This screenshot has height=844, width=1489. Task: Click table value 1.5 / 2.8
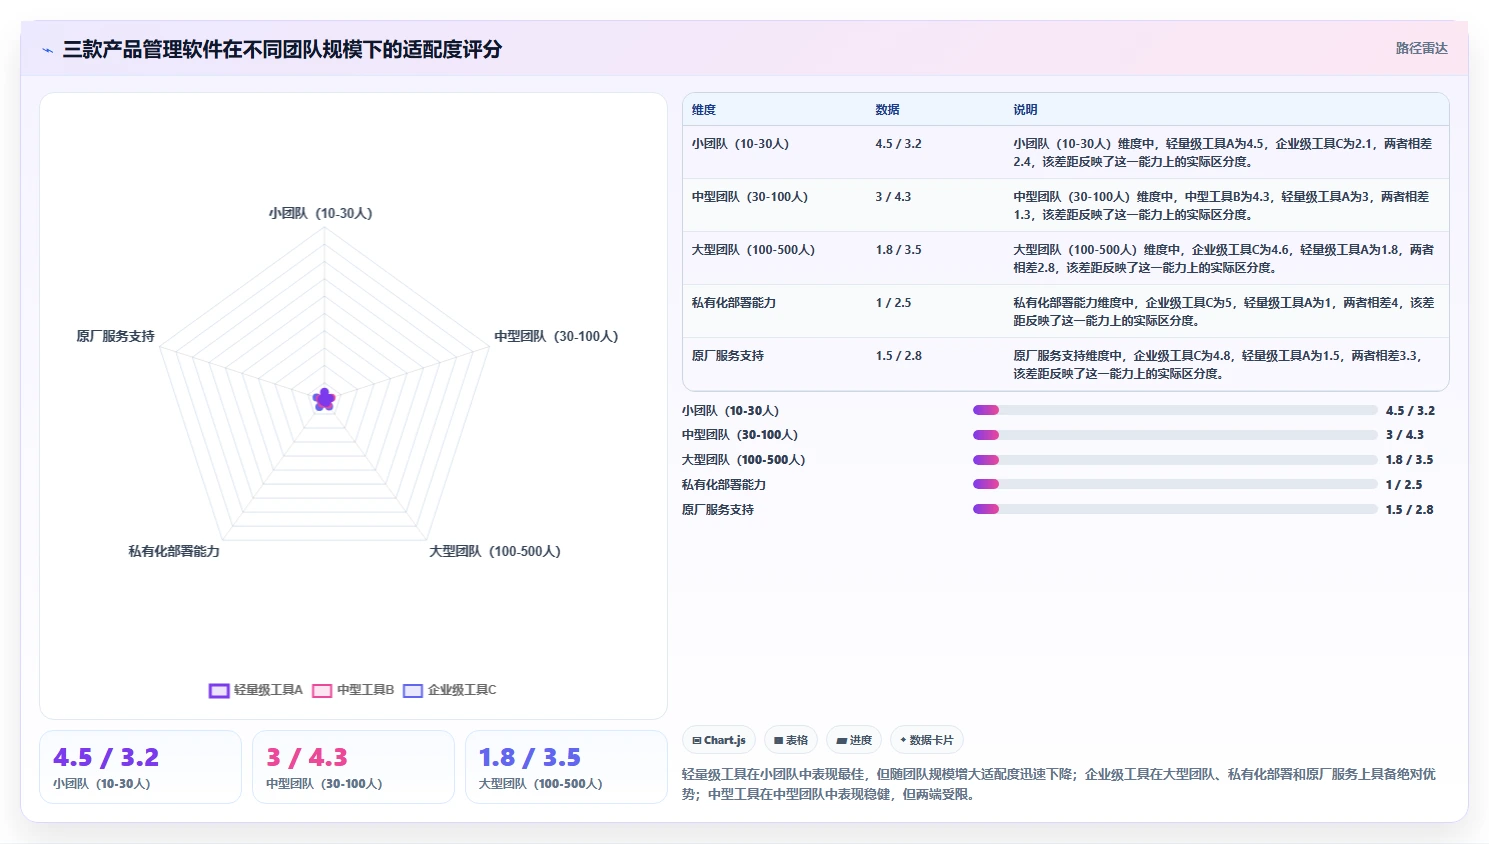pyautogui.click(x=898, y=356)
